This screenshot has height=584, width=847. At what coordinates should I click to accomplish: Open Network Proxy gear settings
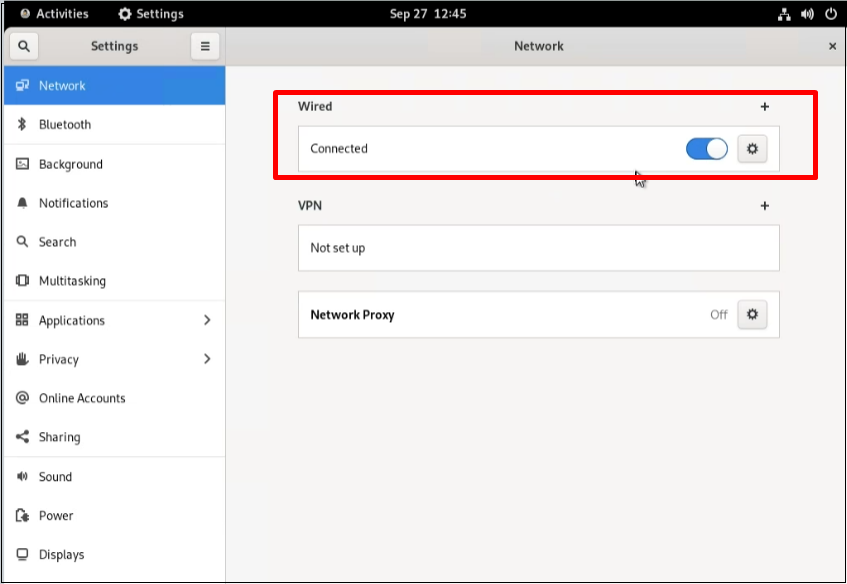pos(752,315)
